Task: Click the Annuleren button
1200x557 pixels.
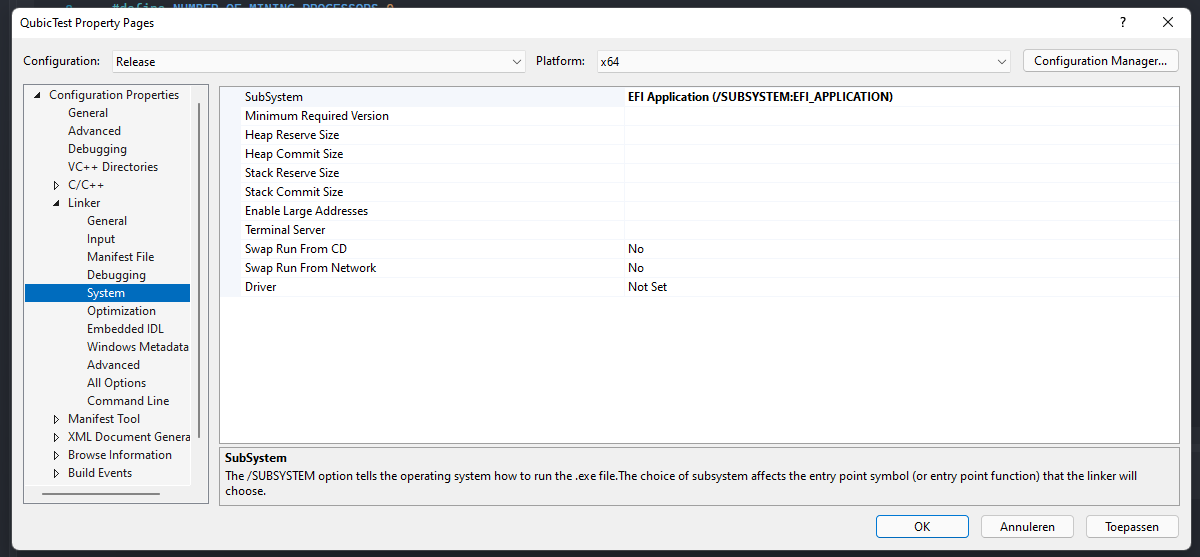Action: coord(1027,526)
